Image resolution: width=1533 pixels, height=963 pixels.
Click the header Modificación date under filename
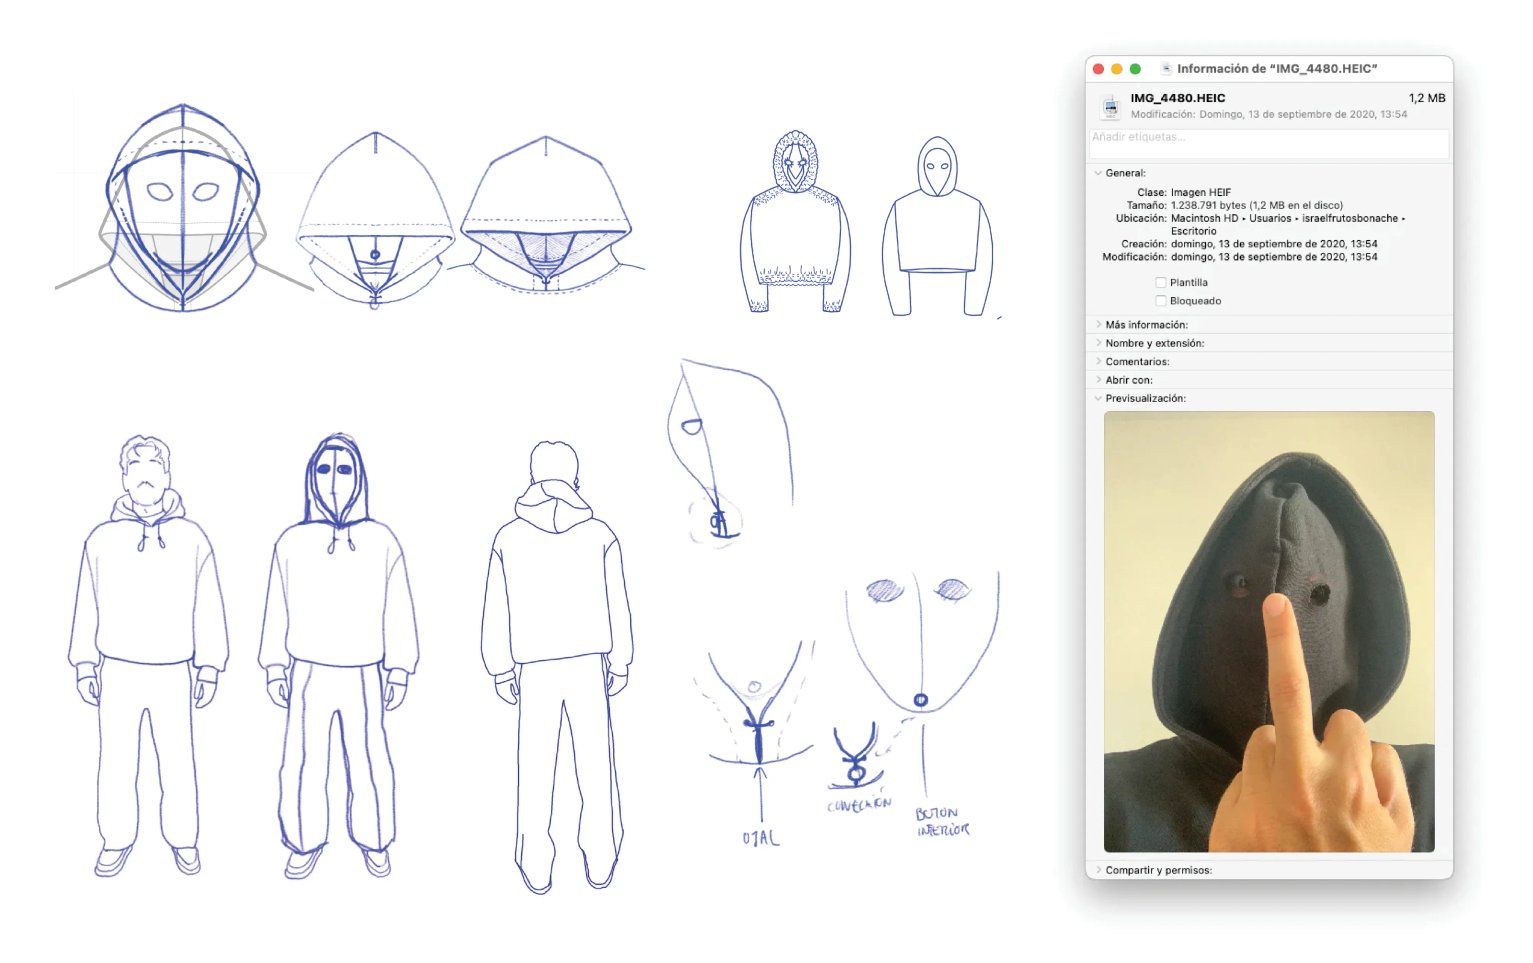coord(1269,114)
